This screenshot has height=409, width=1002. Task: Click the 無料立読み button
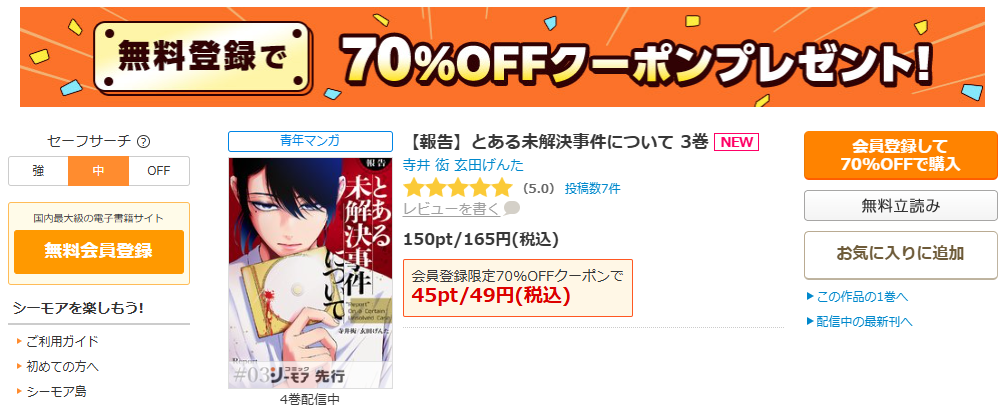tap(900, 206)
